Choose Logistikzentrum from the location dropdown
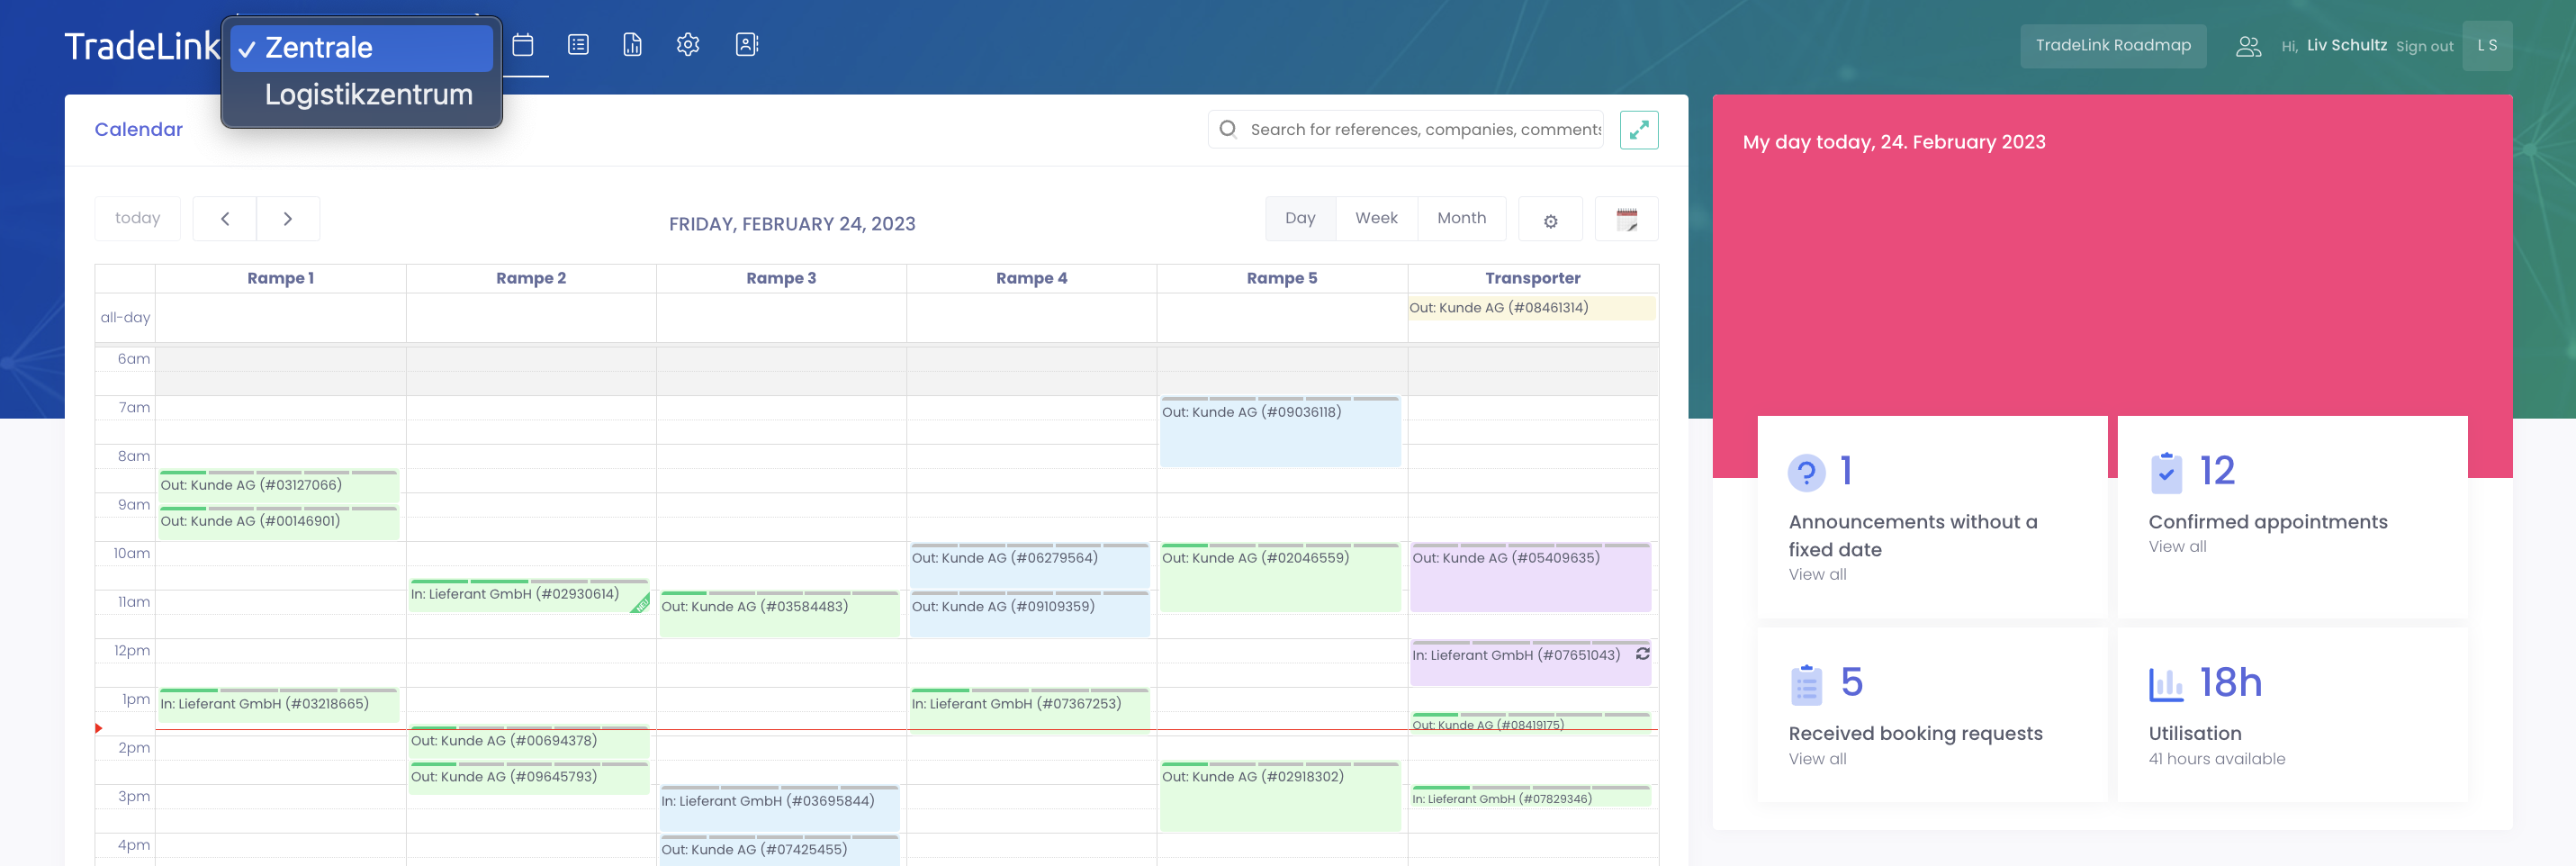Image resolution: width=2576 pixels, height=866 pixels. pyautogui.click(x=367, y=95)
